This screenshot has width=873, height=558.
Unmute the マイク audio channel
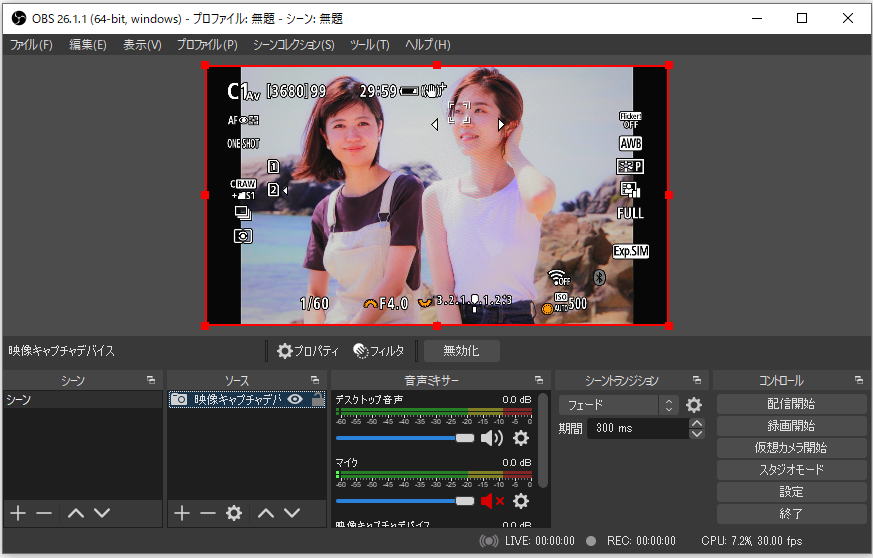click(x=492, y=501)
